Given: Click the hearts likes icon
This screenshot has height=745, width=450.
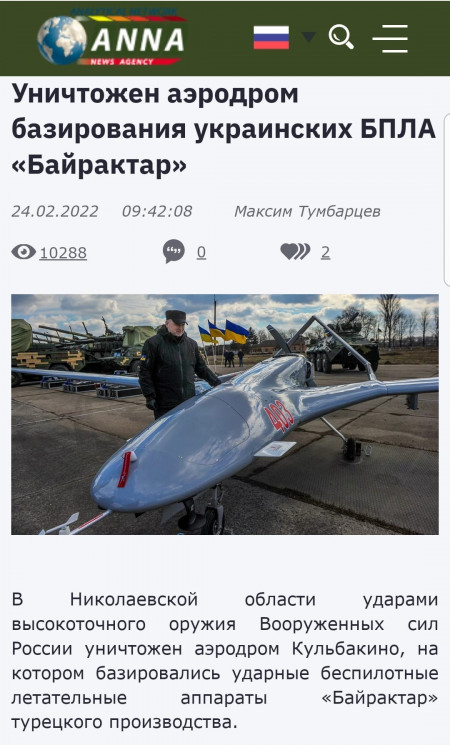Looking at the screenshot, I should (x=295, y=251).
